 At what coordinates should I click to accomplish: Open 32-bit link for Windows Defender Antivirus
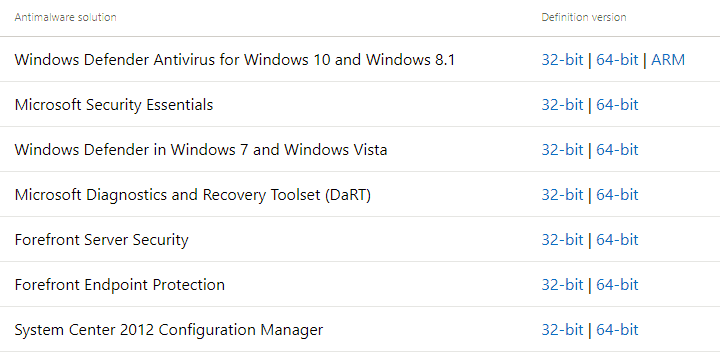tap(562, 60)
